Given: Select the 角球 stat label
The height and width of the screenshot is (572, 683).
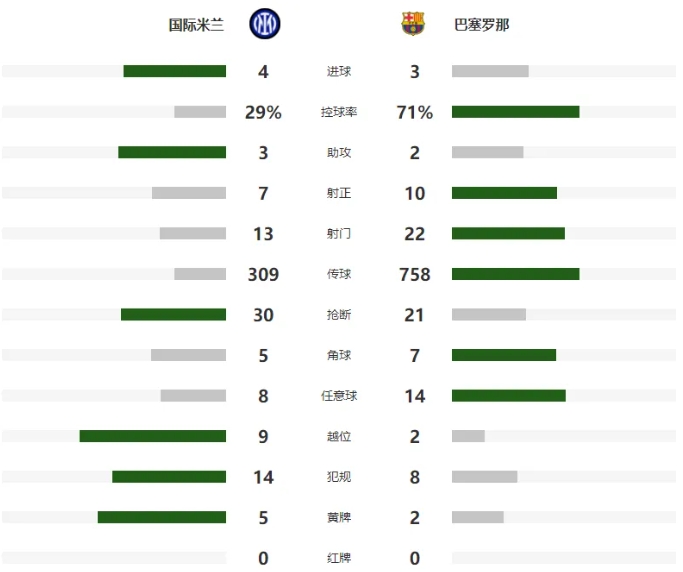Looking at the screenshot, I should [x=339, y=355].
